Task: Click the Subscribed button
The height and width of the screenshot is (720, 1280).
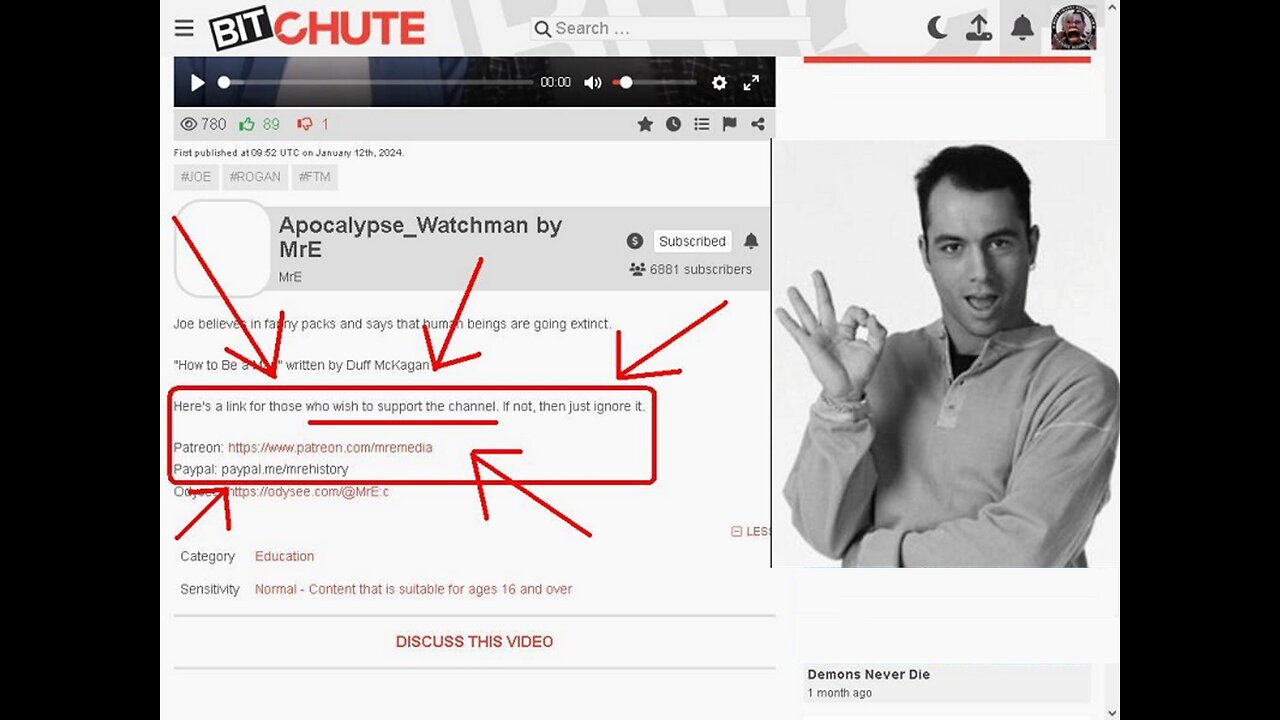Action: pyautogui.click(x=692, y=241)
